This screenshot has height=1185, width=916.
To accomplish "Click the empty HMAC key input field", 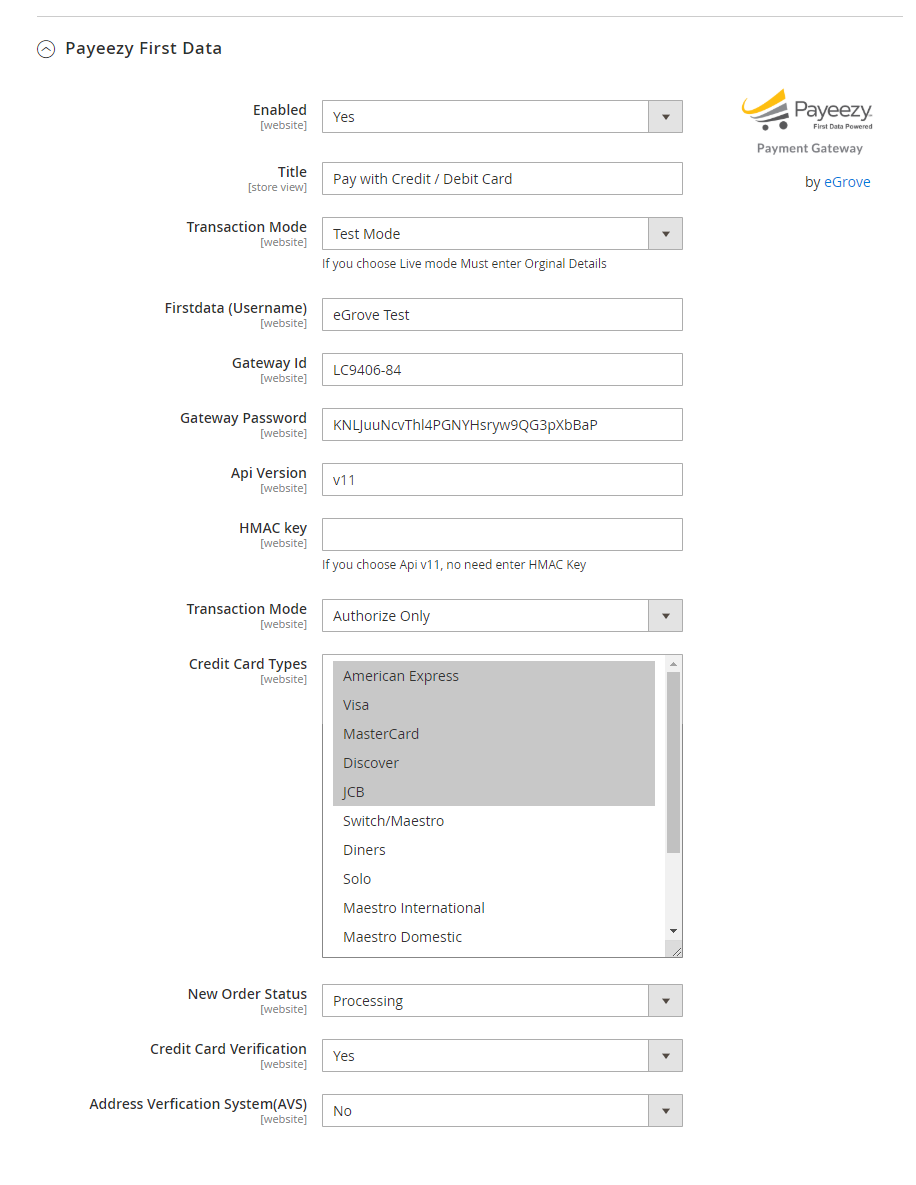I will [x=500, y=534].
